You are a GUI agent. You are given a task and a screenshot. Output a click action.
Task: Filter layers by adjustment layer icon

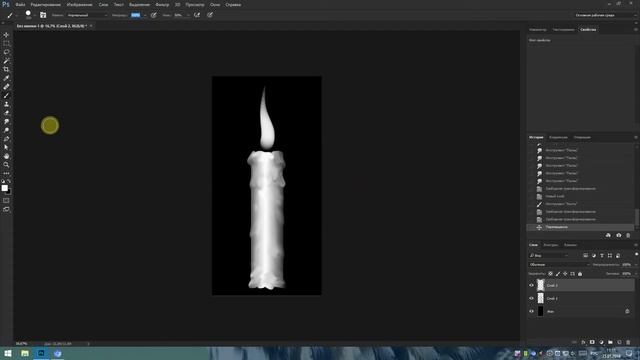tap(593, 256)
